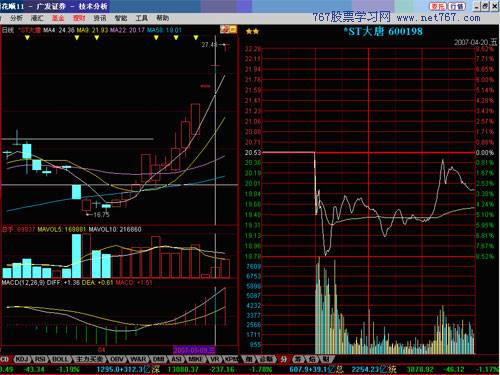Show the DMI indicator
Screen dimensions: 500x375
click(159, 359)
